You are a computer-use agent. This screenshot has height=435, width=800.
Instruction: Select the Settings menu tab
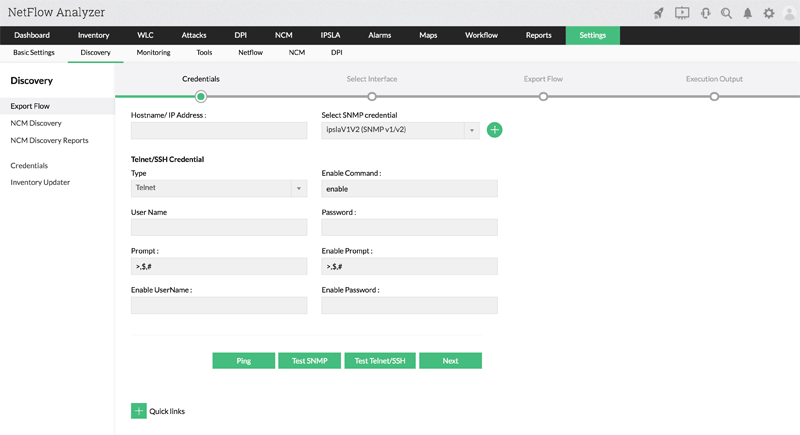[x=593, y=35]
